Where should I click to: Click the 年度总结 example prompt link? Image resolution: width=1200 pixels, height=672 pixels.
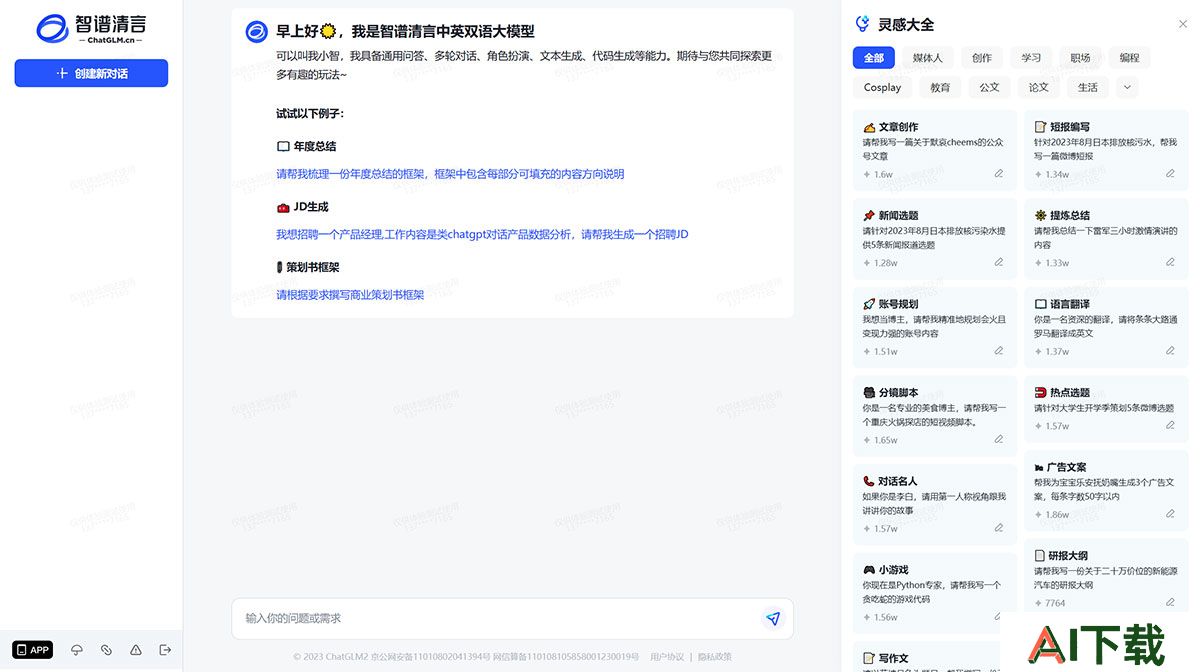click(x=450, y=174)
